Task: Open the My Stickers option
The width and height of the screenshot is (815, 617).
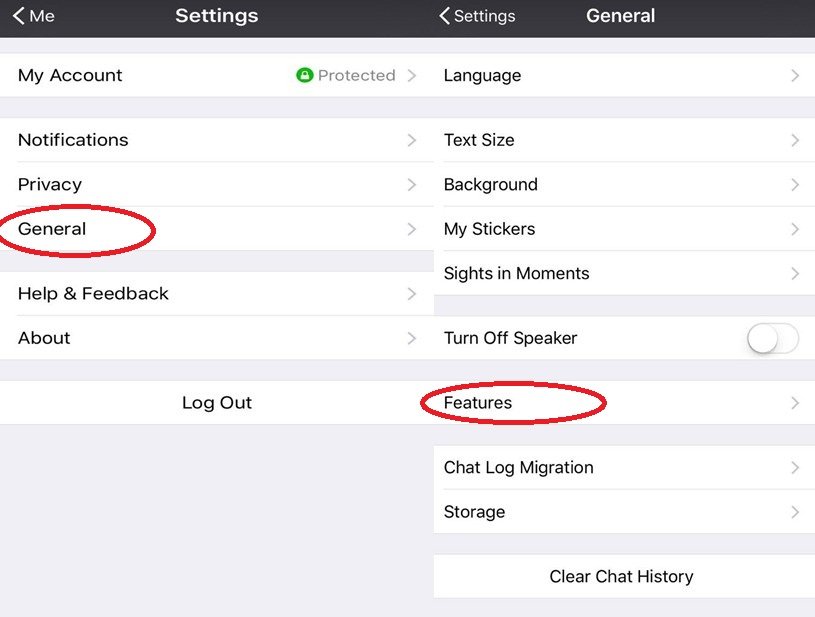Action: [x=489, y=229]
